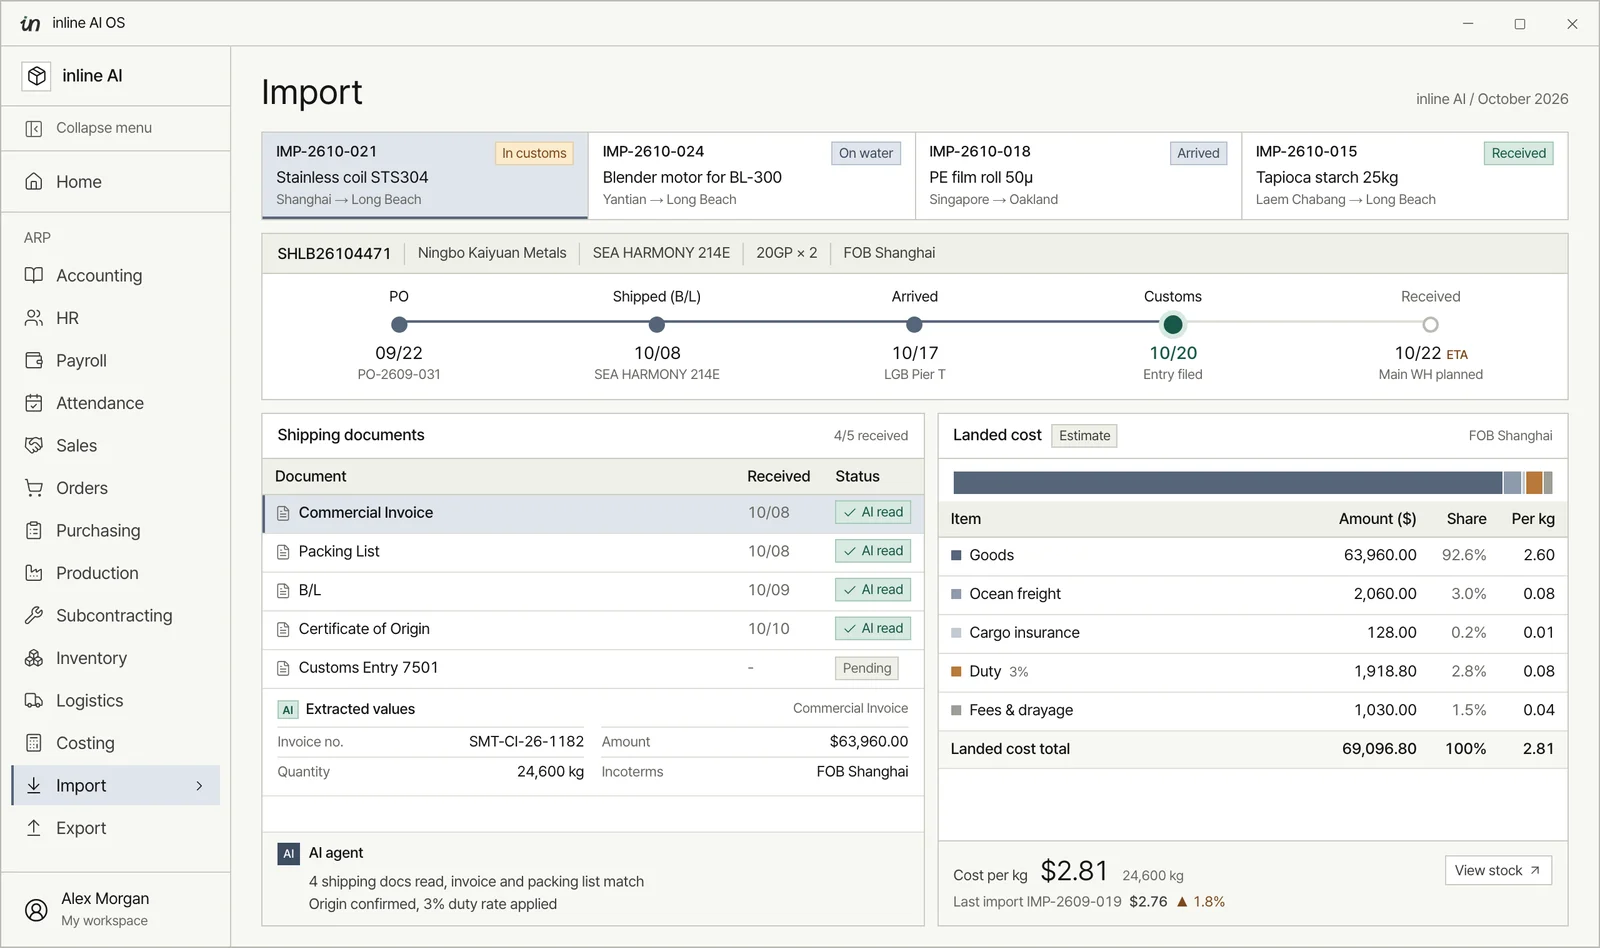Image resolution: width=1600 pixels, height=948 pixels.
Task: Click the SHLB26104471 bill of lading number
Action: 334,253
